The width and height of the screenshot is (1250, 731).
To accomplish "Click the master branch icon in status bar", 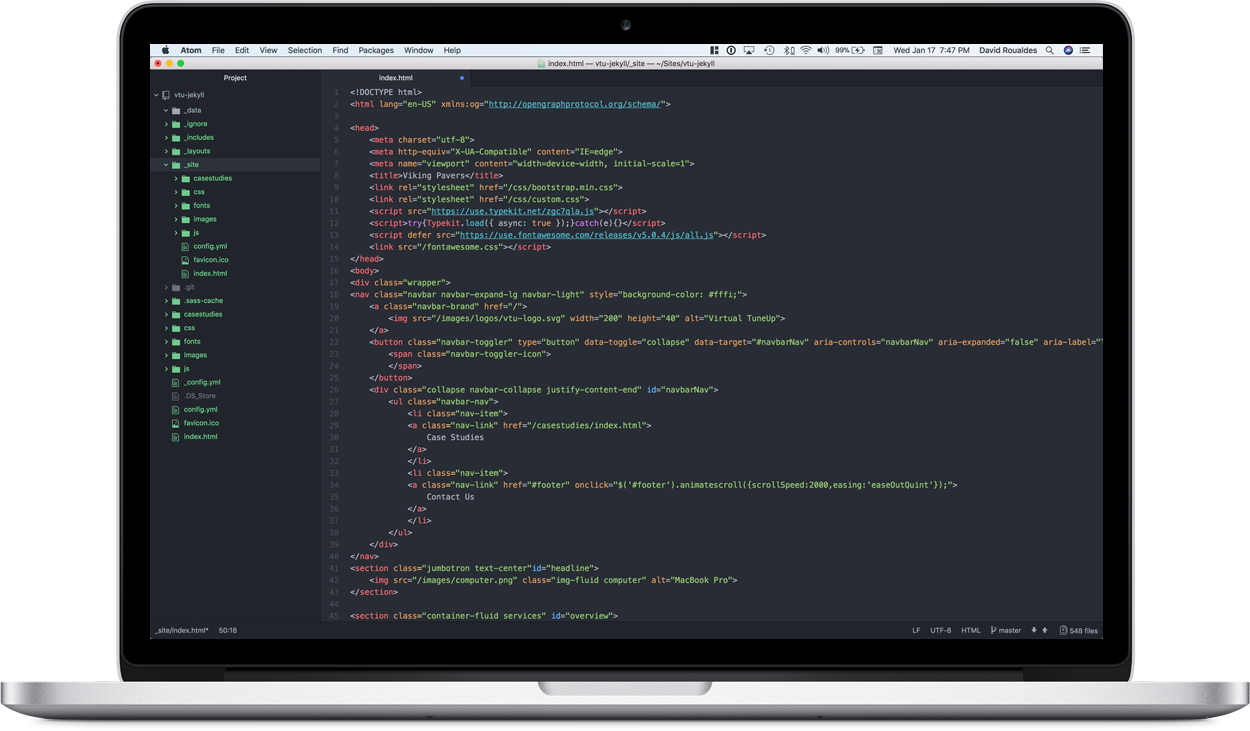I will point(993,630).
